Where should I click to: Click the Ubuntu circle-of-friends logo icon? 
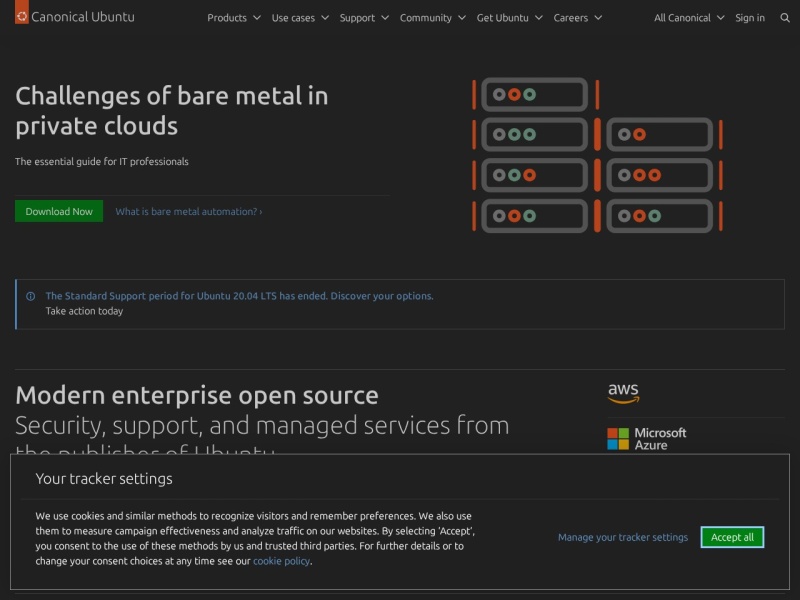tap(21, 15)
